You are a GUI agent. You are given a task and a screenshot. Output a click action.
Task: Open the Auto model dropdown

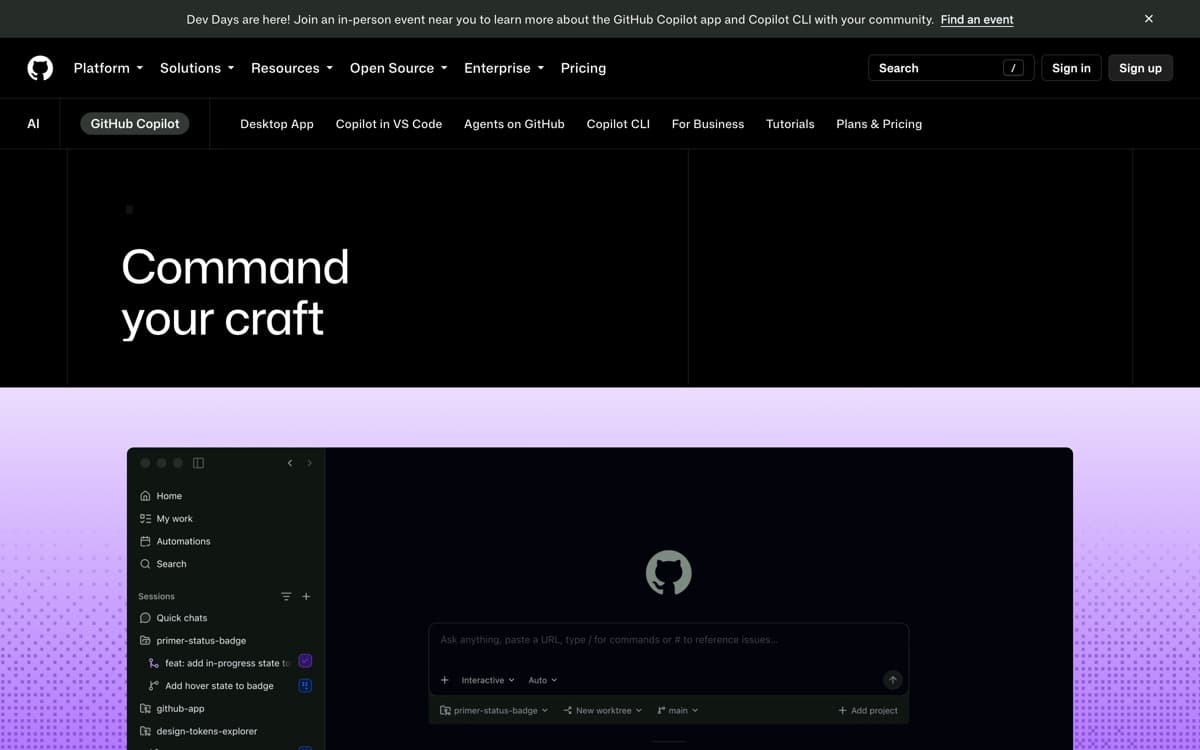coord(543,680)
